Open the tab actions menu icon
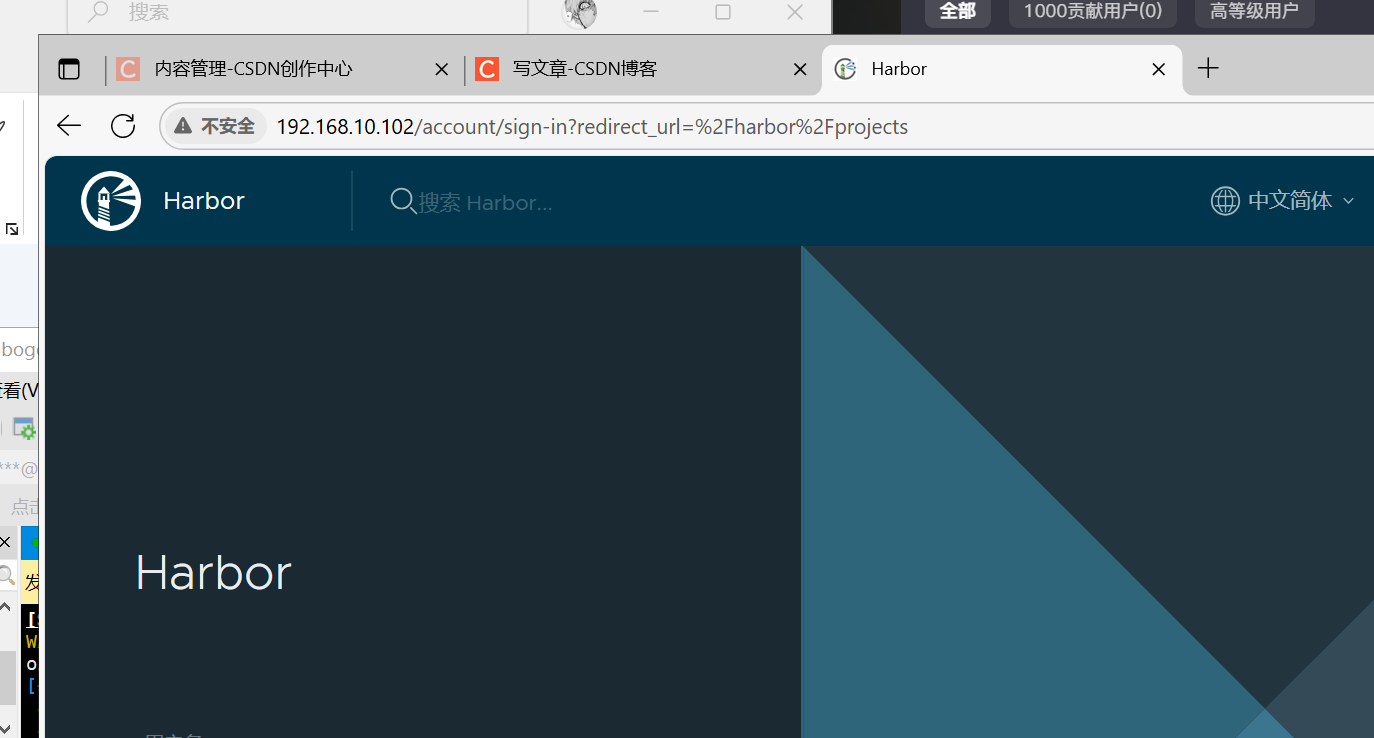Image resolution: width=1374 pixels, height=738 pixels. pyautogui.click(x=69, y=69)
